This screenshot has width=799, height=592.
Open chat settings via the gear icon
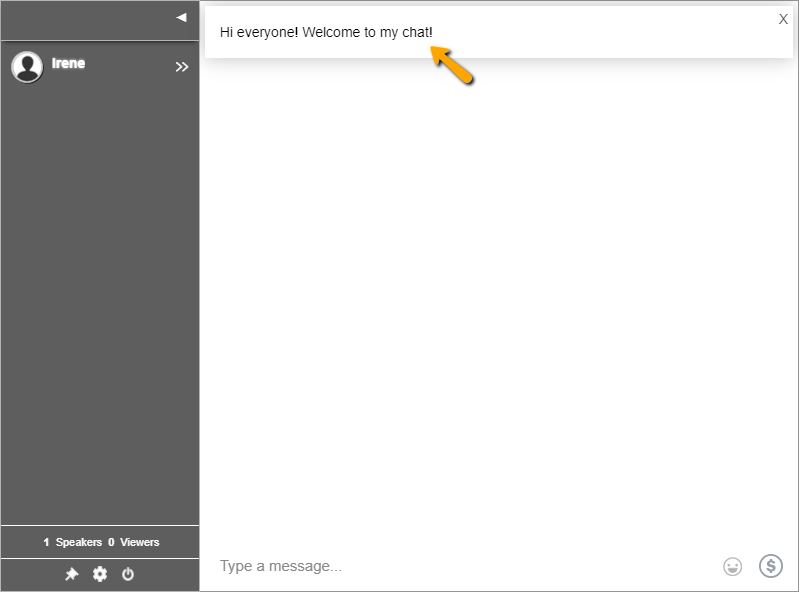pos(100,574)
